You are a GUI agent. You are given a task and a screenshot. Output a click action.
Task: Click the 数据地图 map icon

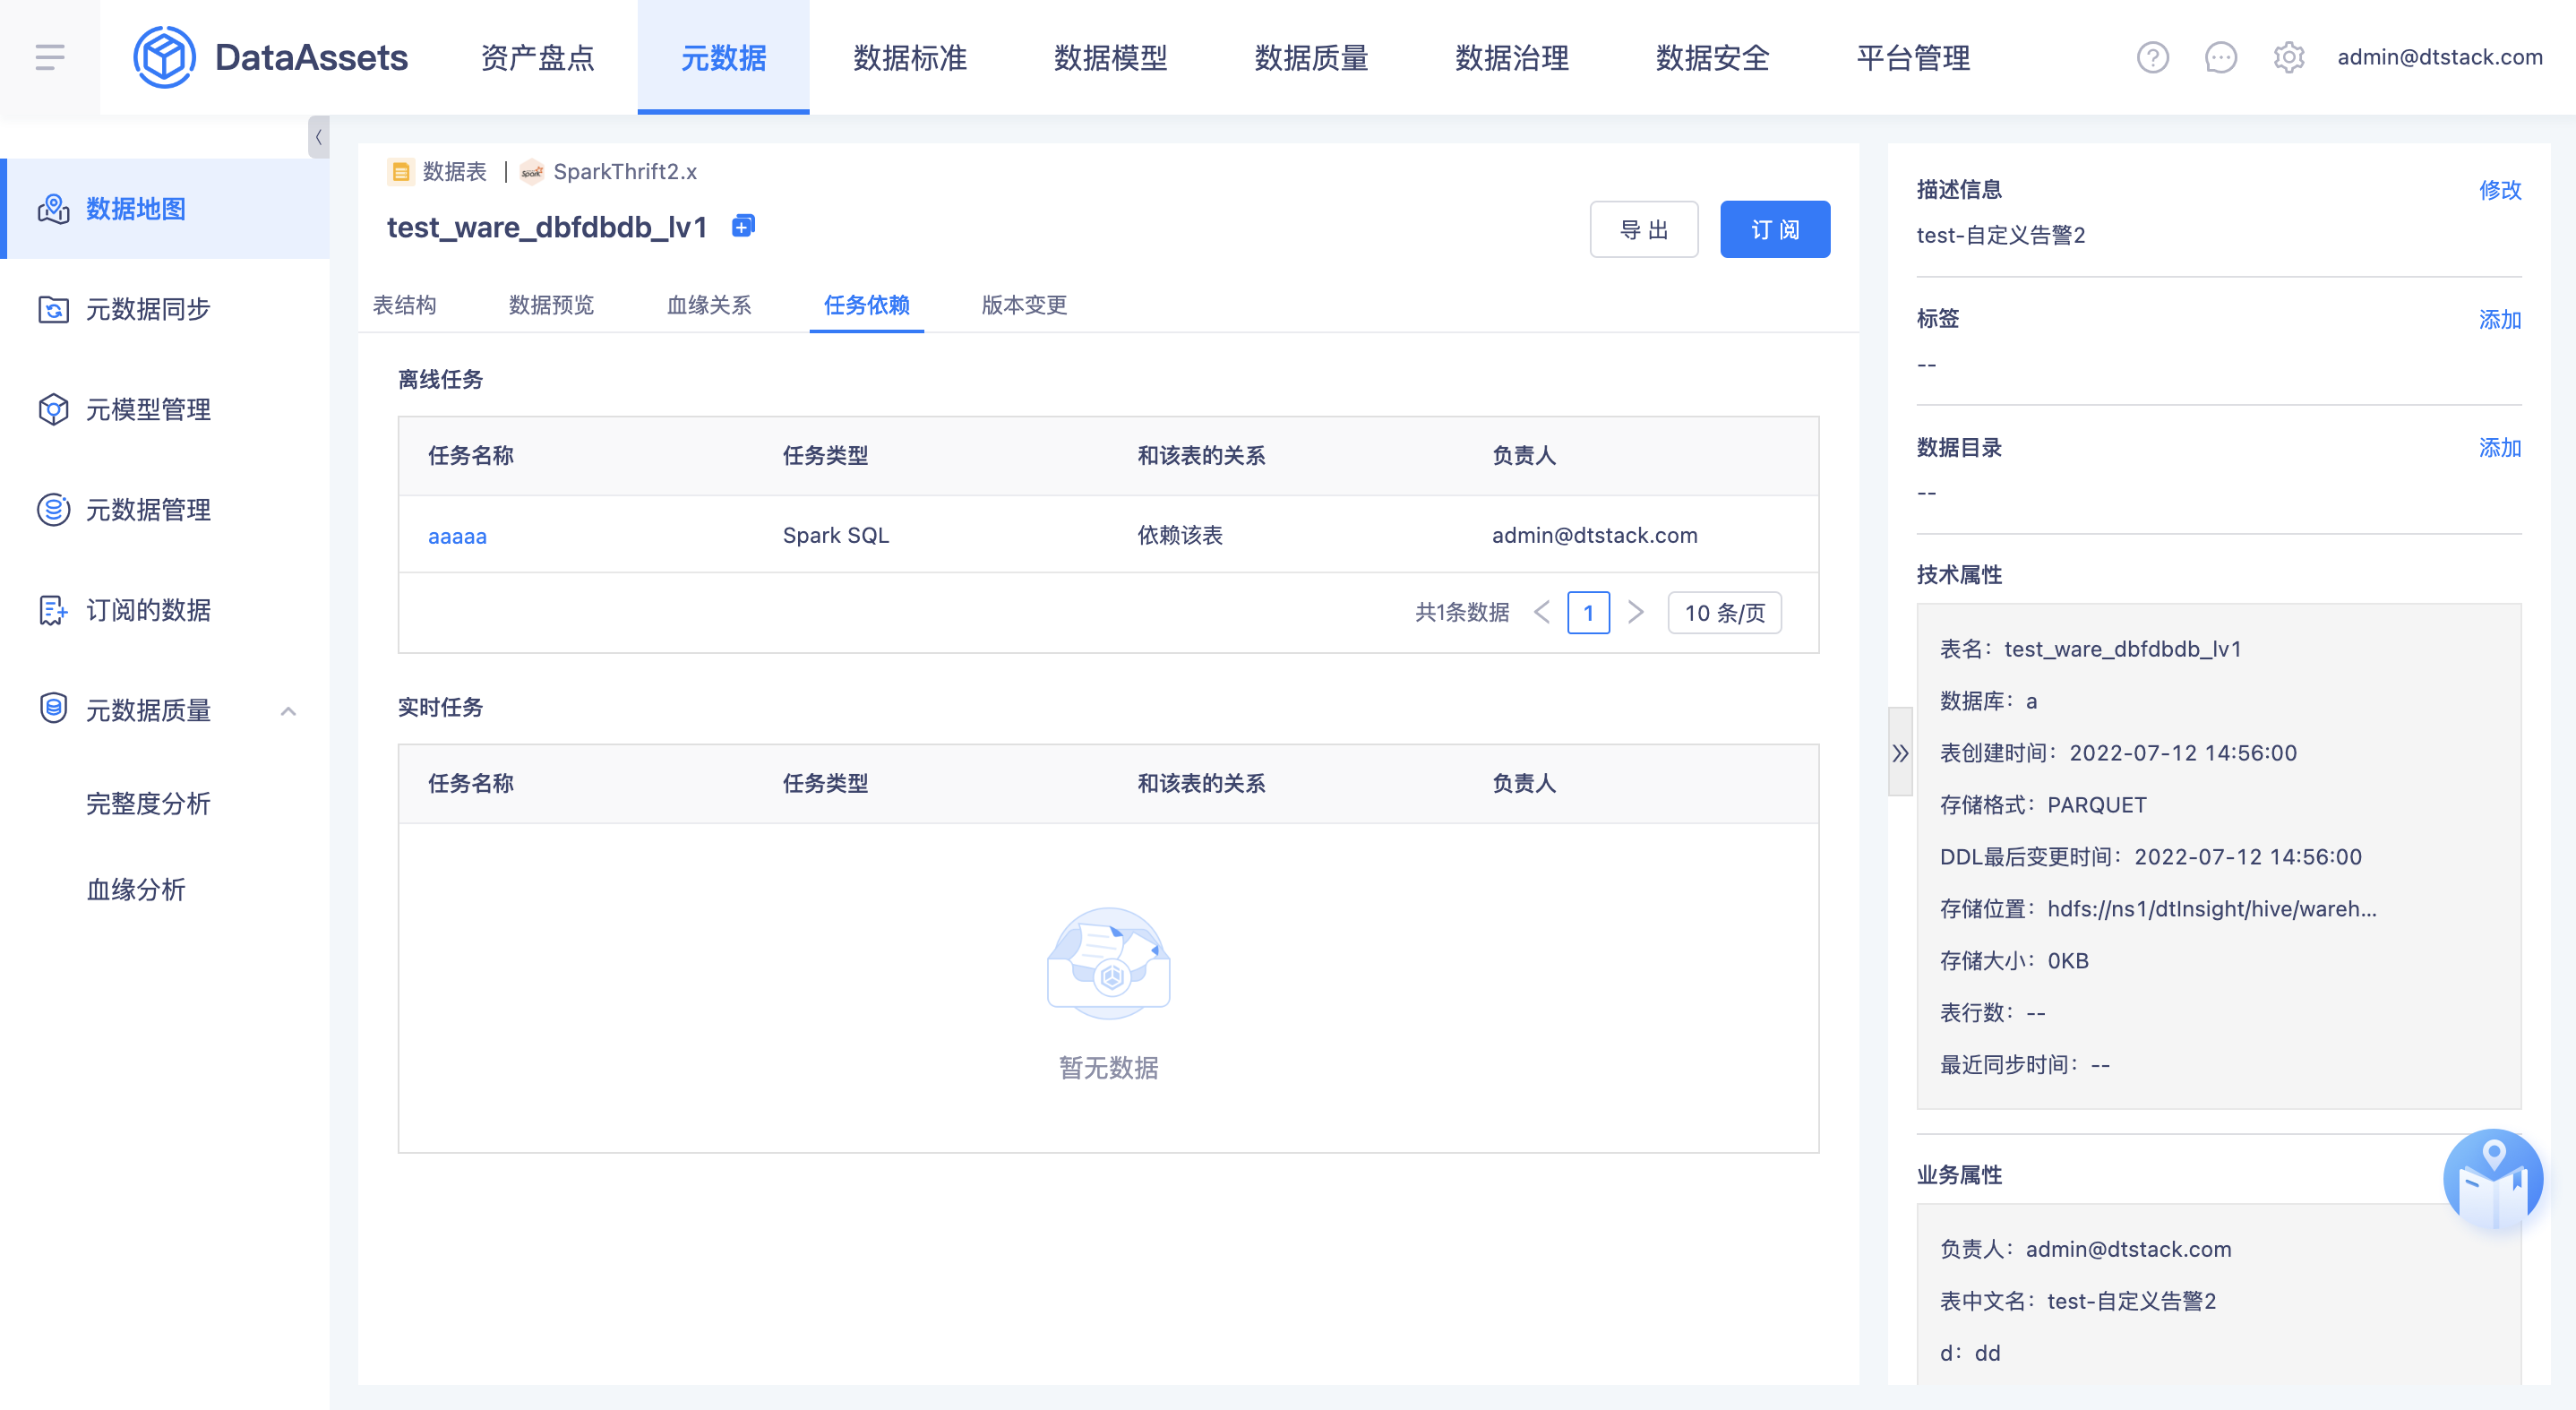(53, 209)
